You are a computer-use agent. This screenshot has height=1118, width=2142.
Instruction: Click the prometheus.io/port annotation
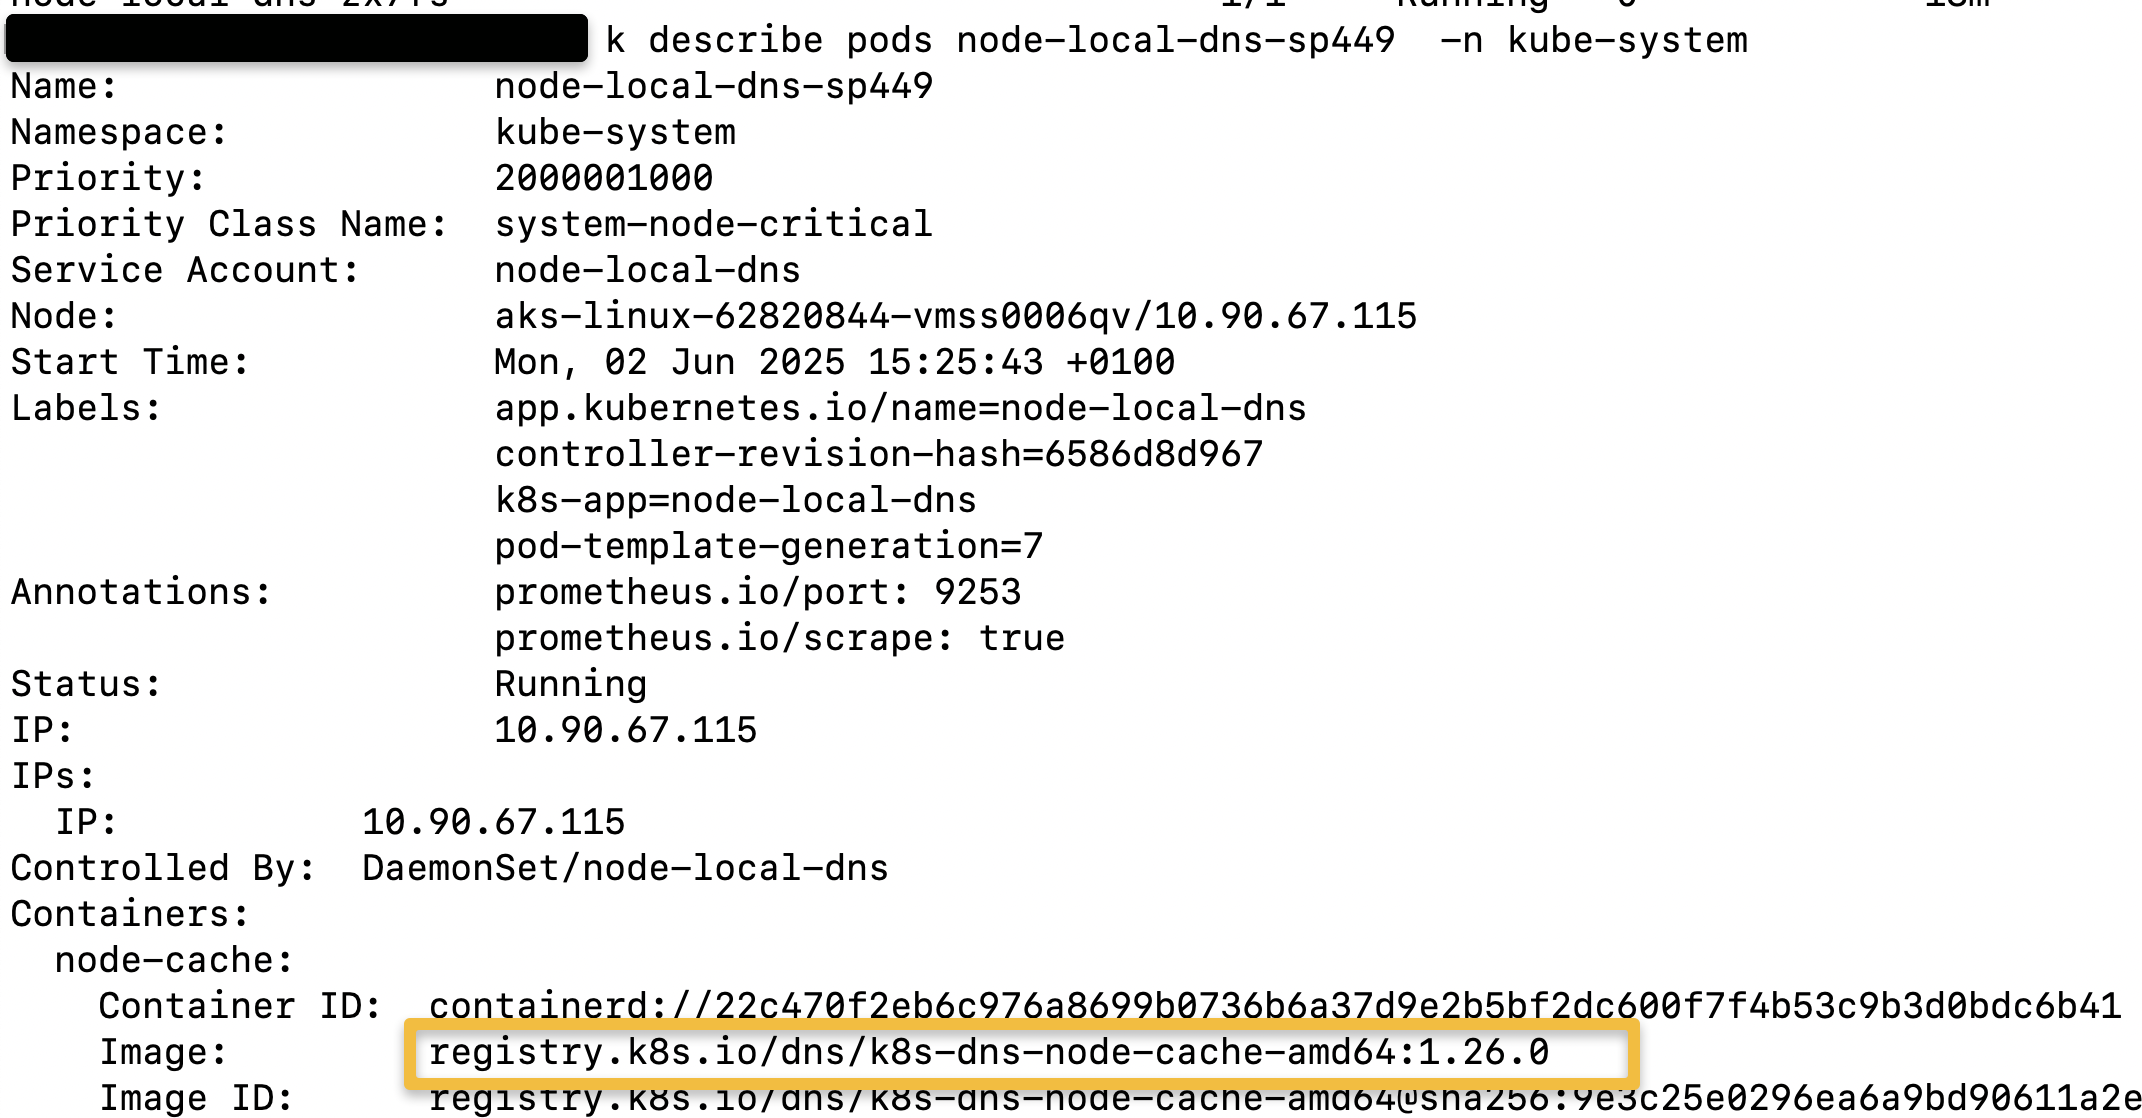758,592
